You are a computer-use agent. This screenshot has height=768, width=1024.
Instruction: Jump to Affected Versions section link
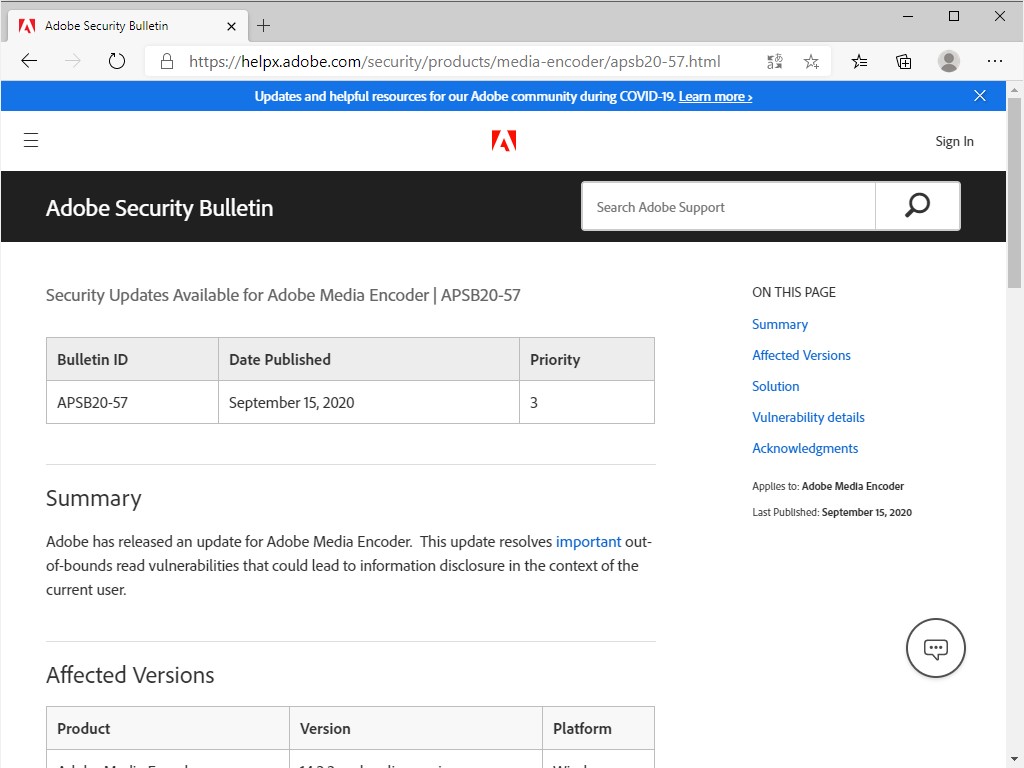pos(801,355)
